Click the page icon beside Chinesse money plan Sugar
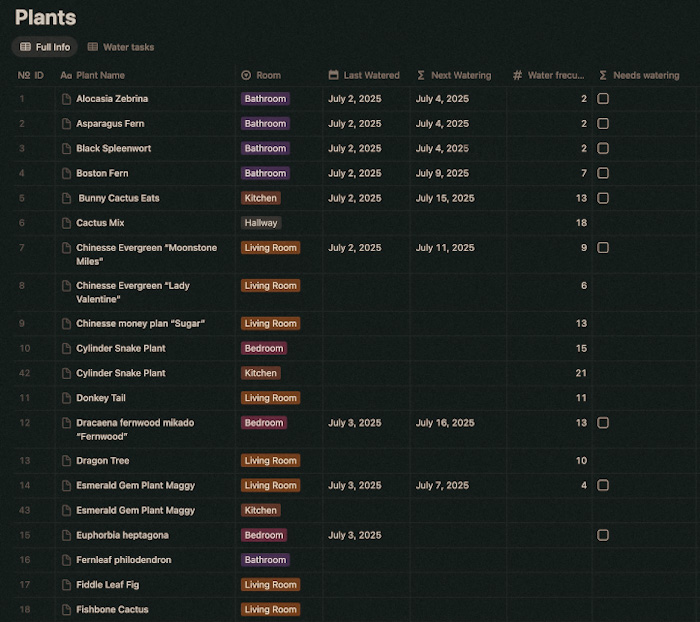This screenshot has width=700, height=622. pos(66,323)
